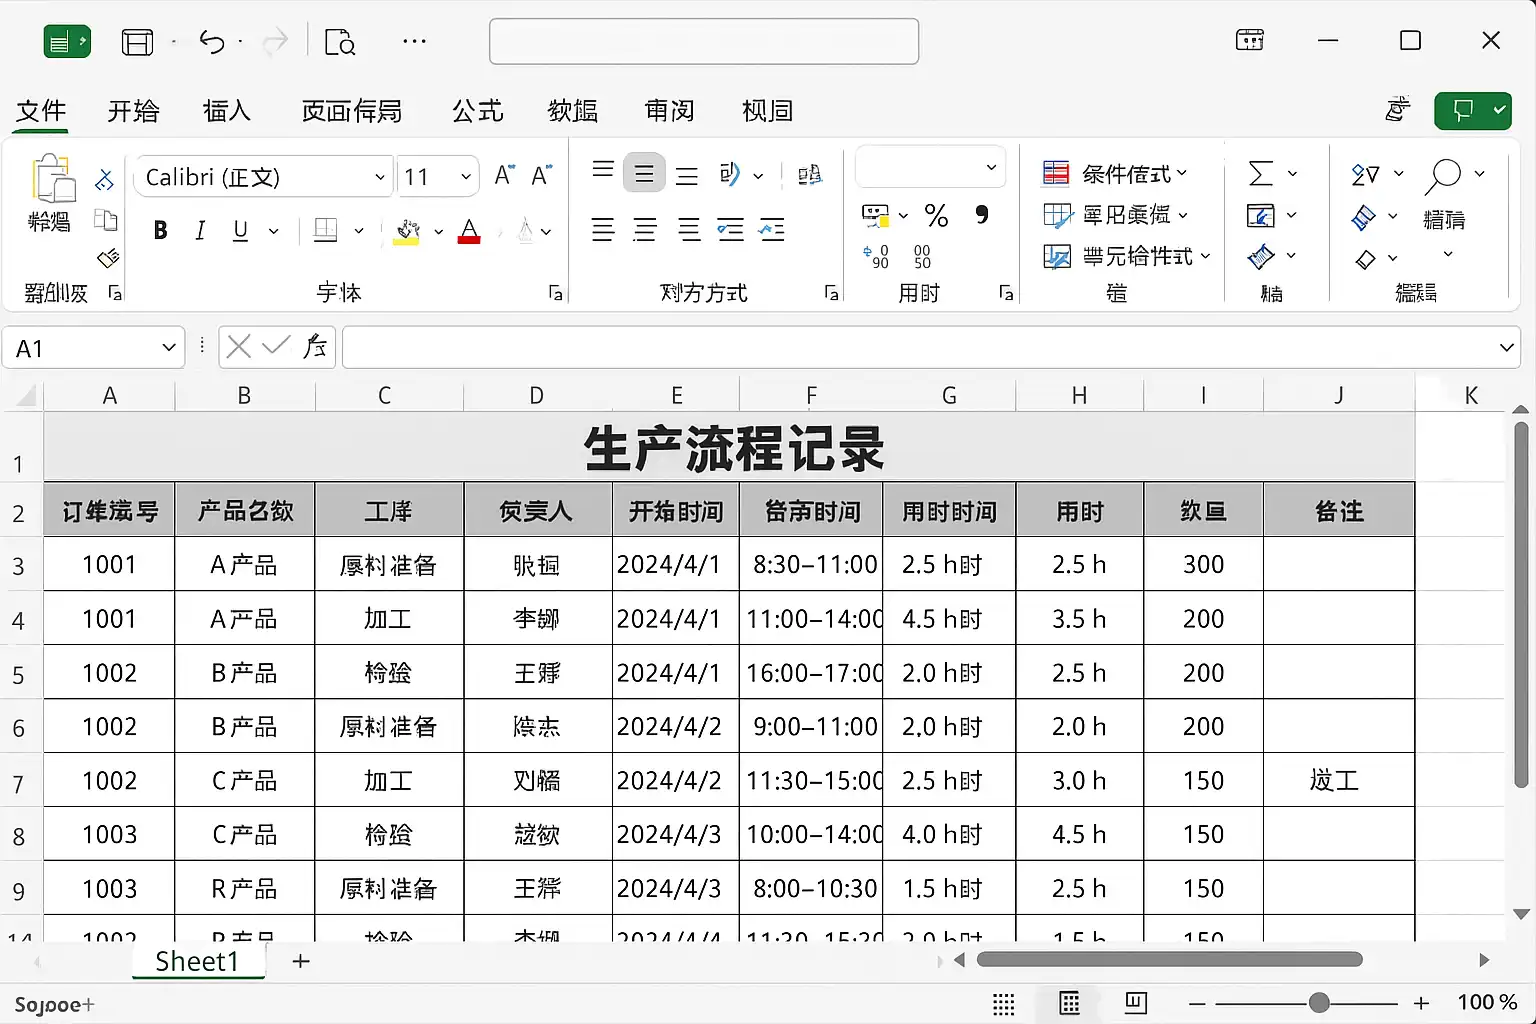Click the Format Painter brush icon
This screenshot has height=1024, width=1536.
tap(107, 259)
